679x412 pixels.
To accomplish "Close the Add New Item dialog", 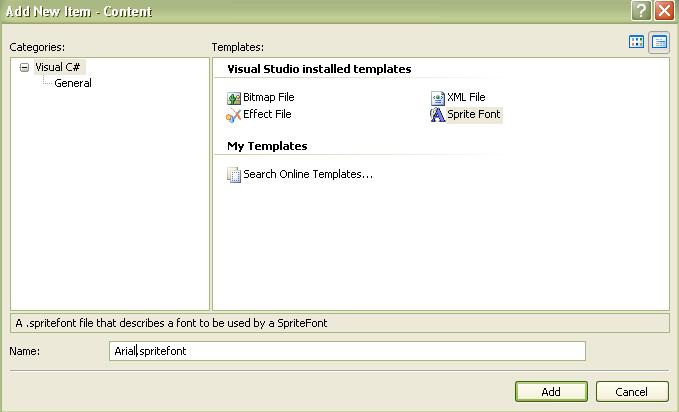I will pos(664,11).
